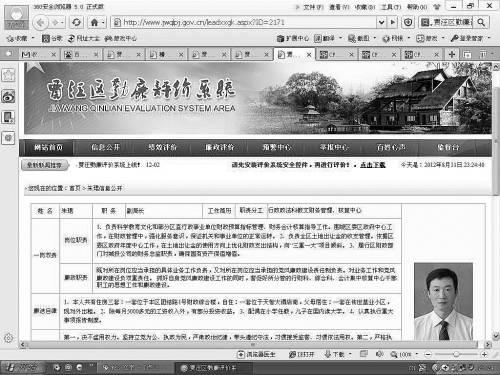This screenshot has width=500, height=375.
Task: Open the 文件(F) menu
Action: point(313,7)
